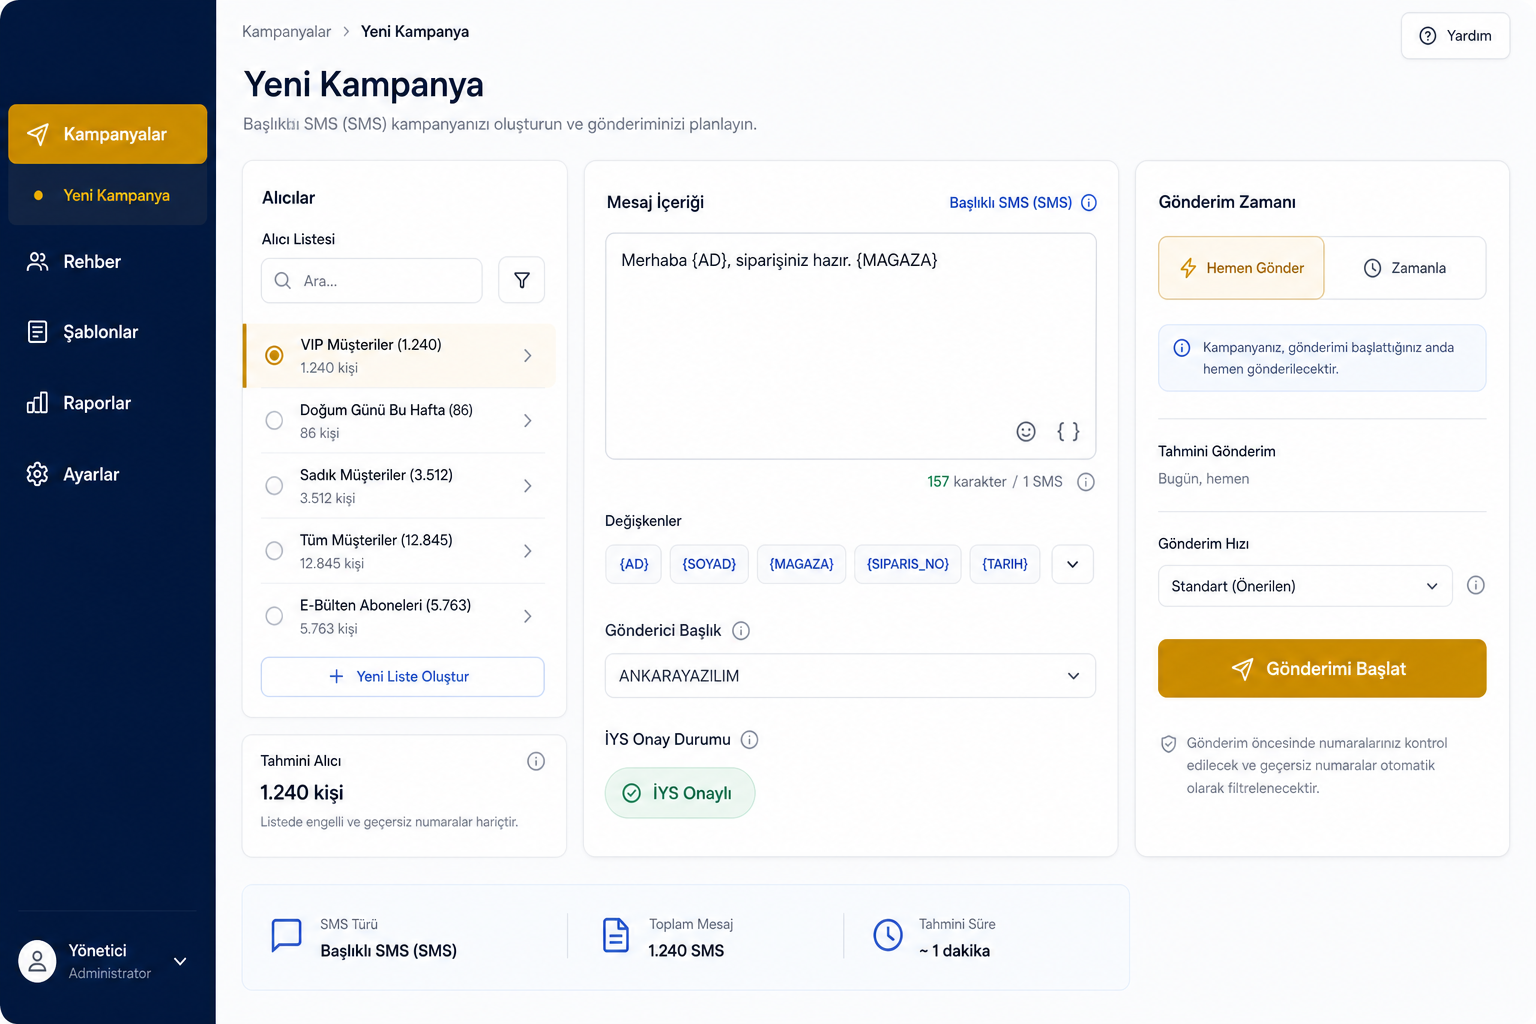Click the Gönderim Hızı info icon
The width and height of the screenshot is (1536, 1024).
[x=1476, y=586]
